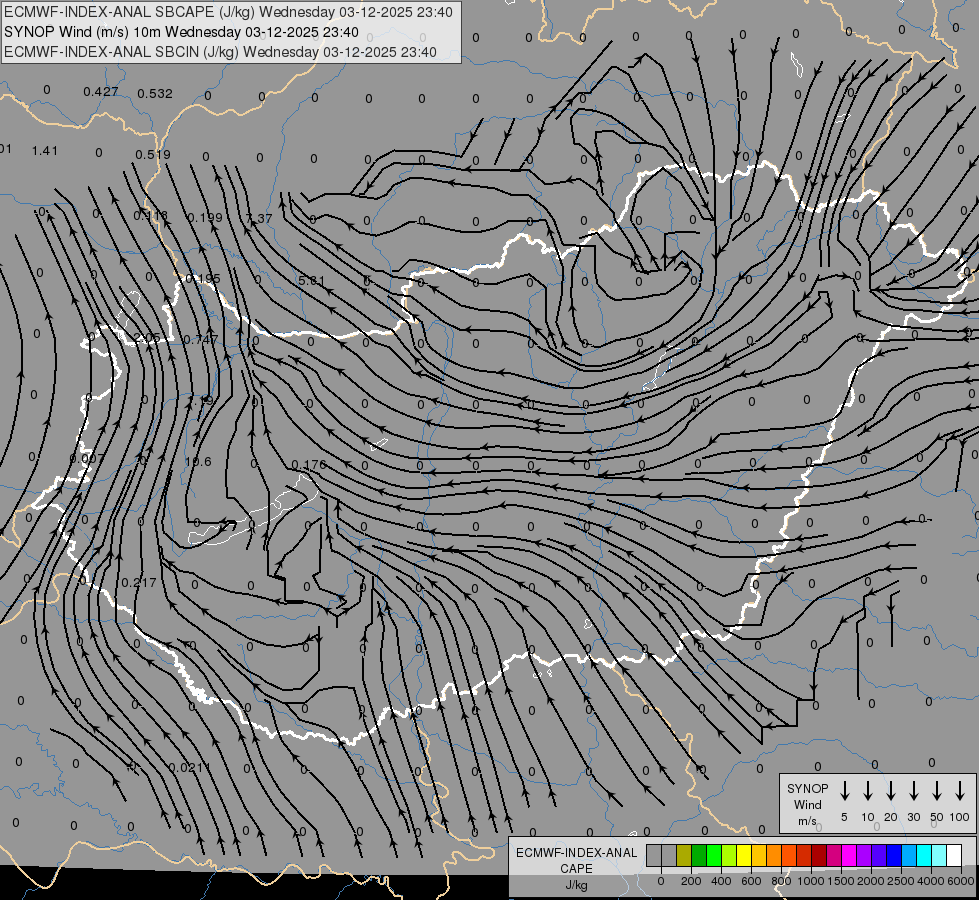Viewport: 979px width, 900px height.
Task: Click the 0.519 data value on the map
Action: pos(153,154)
